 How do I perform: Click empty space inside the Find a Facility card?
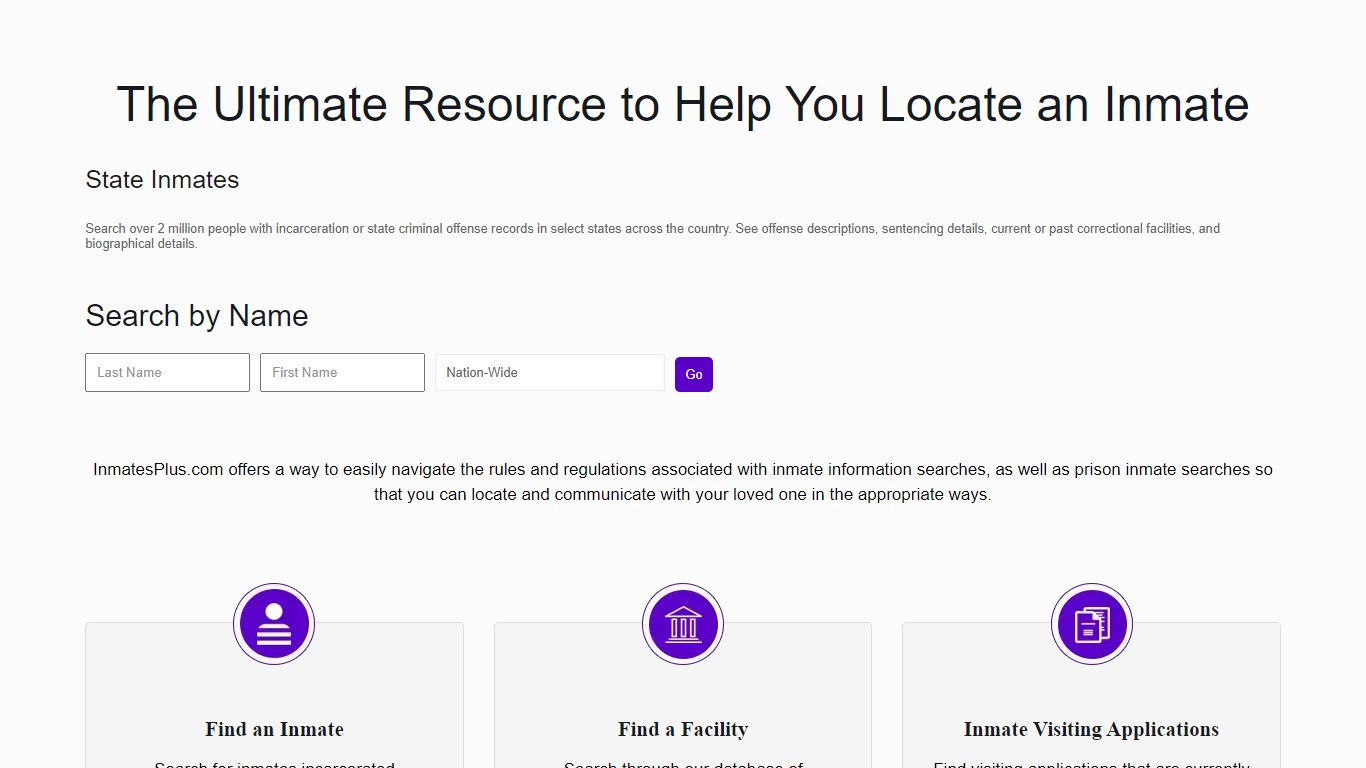550,680
